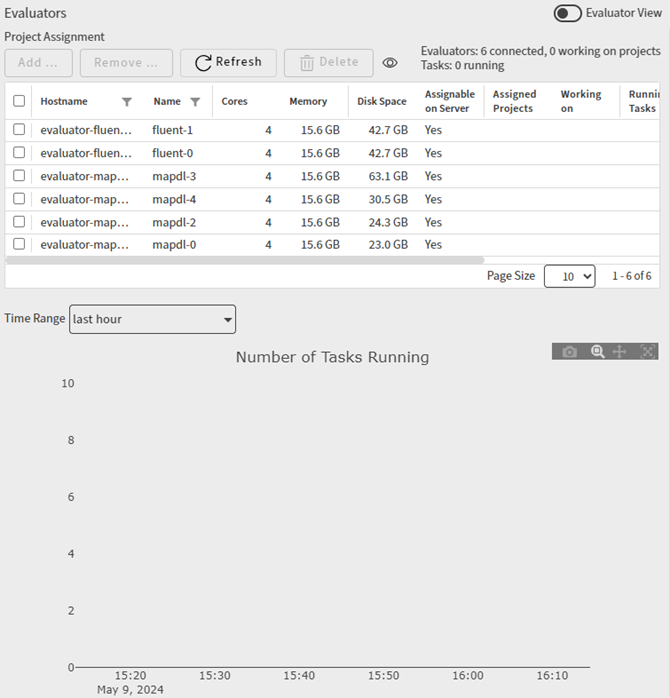This screenshot has height=698, width=670.
Task: Click the Refresh button
Action: tap(228, 63)
